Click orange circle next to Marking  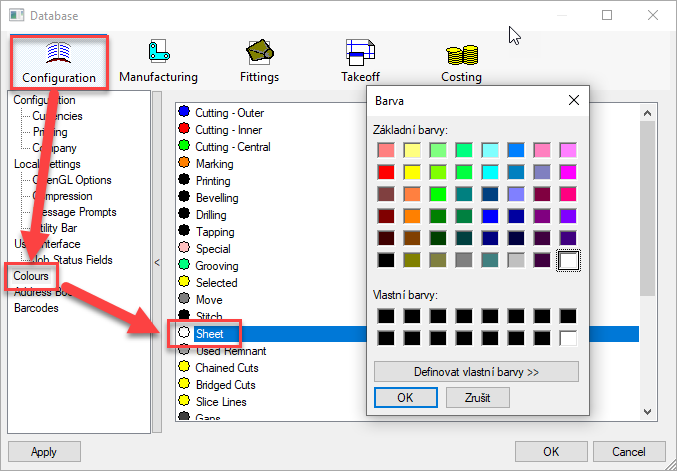183,163
